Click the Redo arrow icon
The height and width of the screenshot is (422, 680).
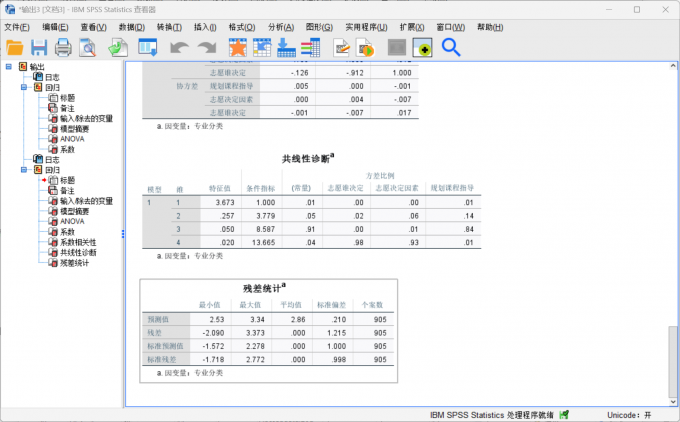click(207, 47)
